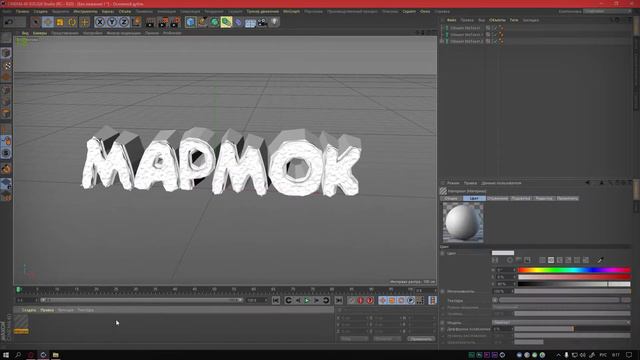Open Windows taskbar search
The image size is (640, 360).
pos(18,355)
